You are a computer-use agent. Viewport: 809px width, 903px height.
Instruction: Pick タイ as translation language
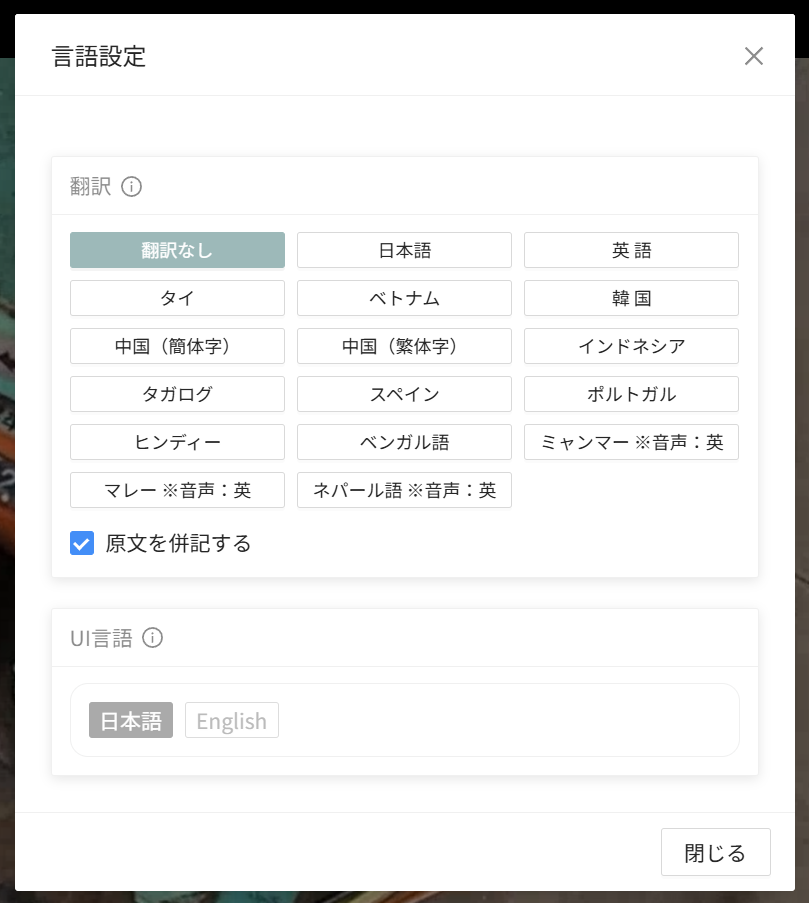[x=177, y=298]
